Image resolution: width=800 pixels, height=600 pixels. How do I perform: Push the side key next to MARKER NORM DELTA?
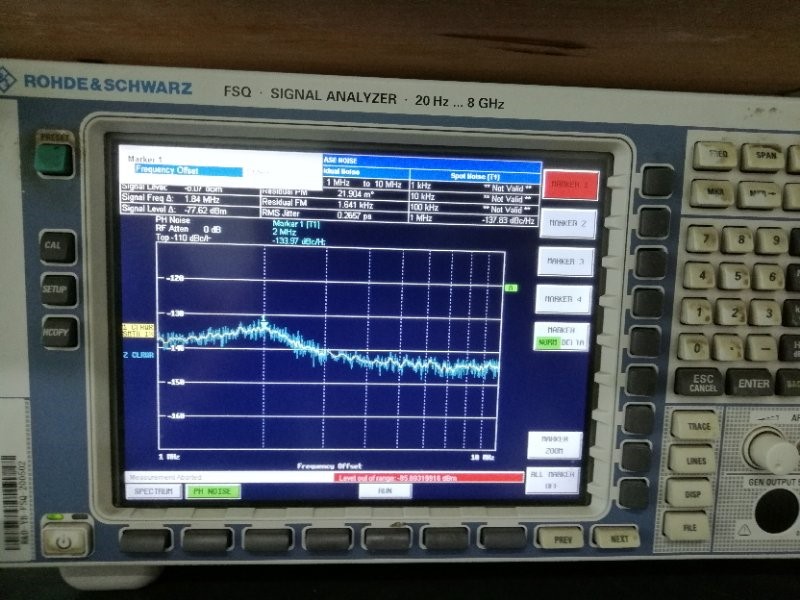click(x=646, y=341)
